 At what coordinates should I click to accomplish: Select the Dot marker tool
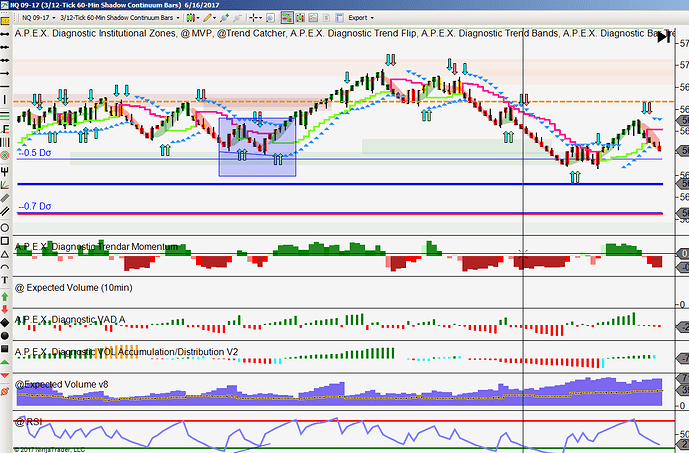(x=5, y=336)
